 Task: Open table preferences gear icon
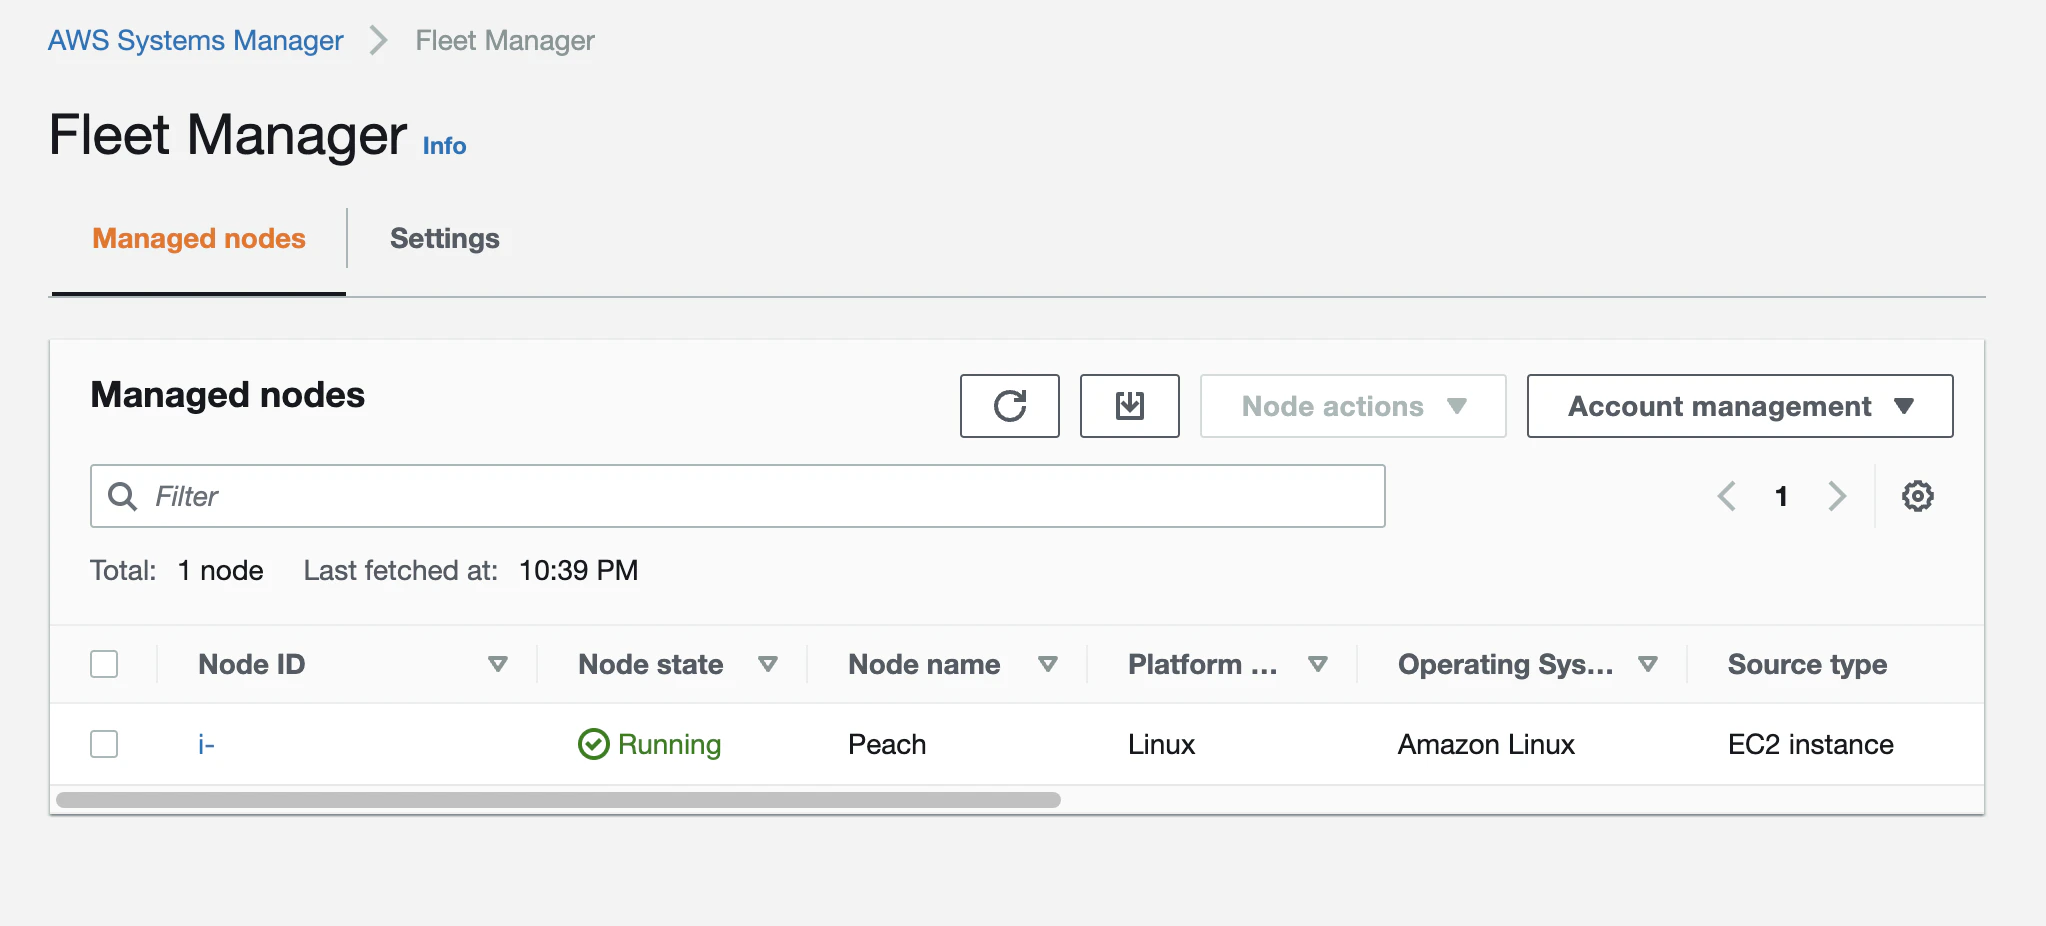point(1918,496)
